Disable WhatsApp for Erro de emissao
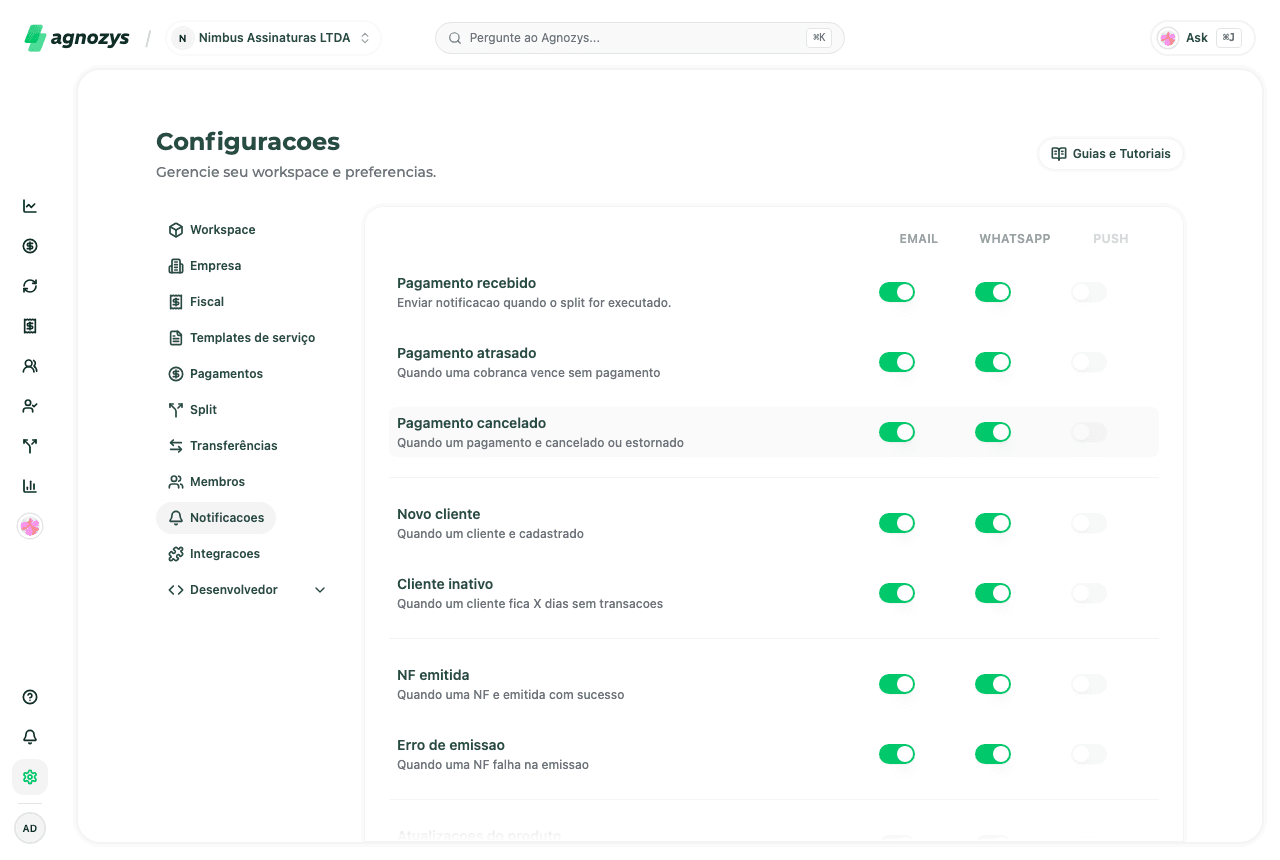 point(993,754)
